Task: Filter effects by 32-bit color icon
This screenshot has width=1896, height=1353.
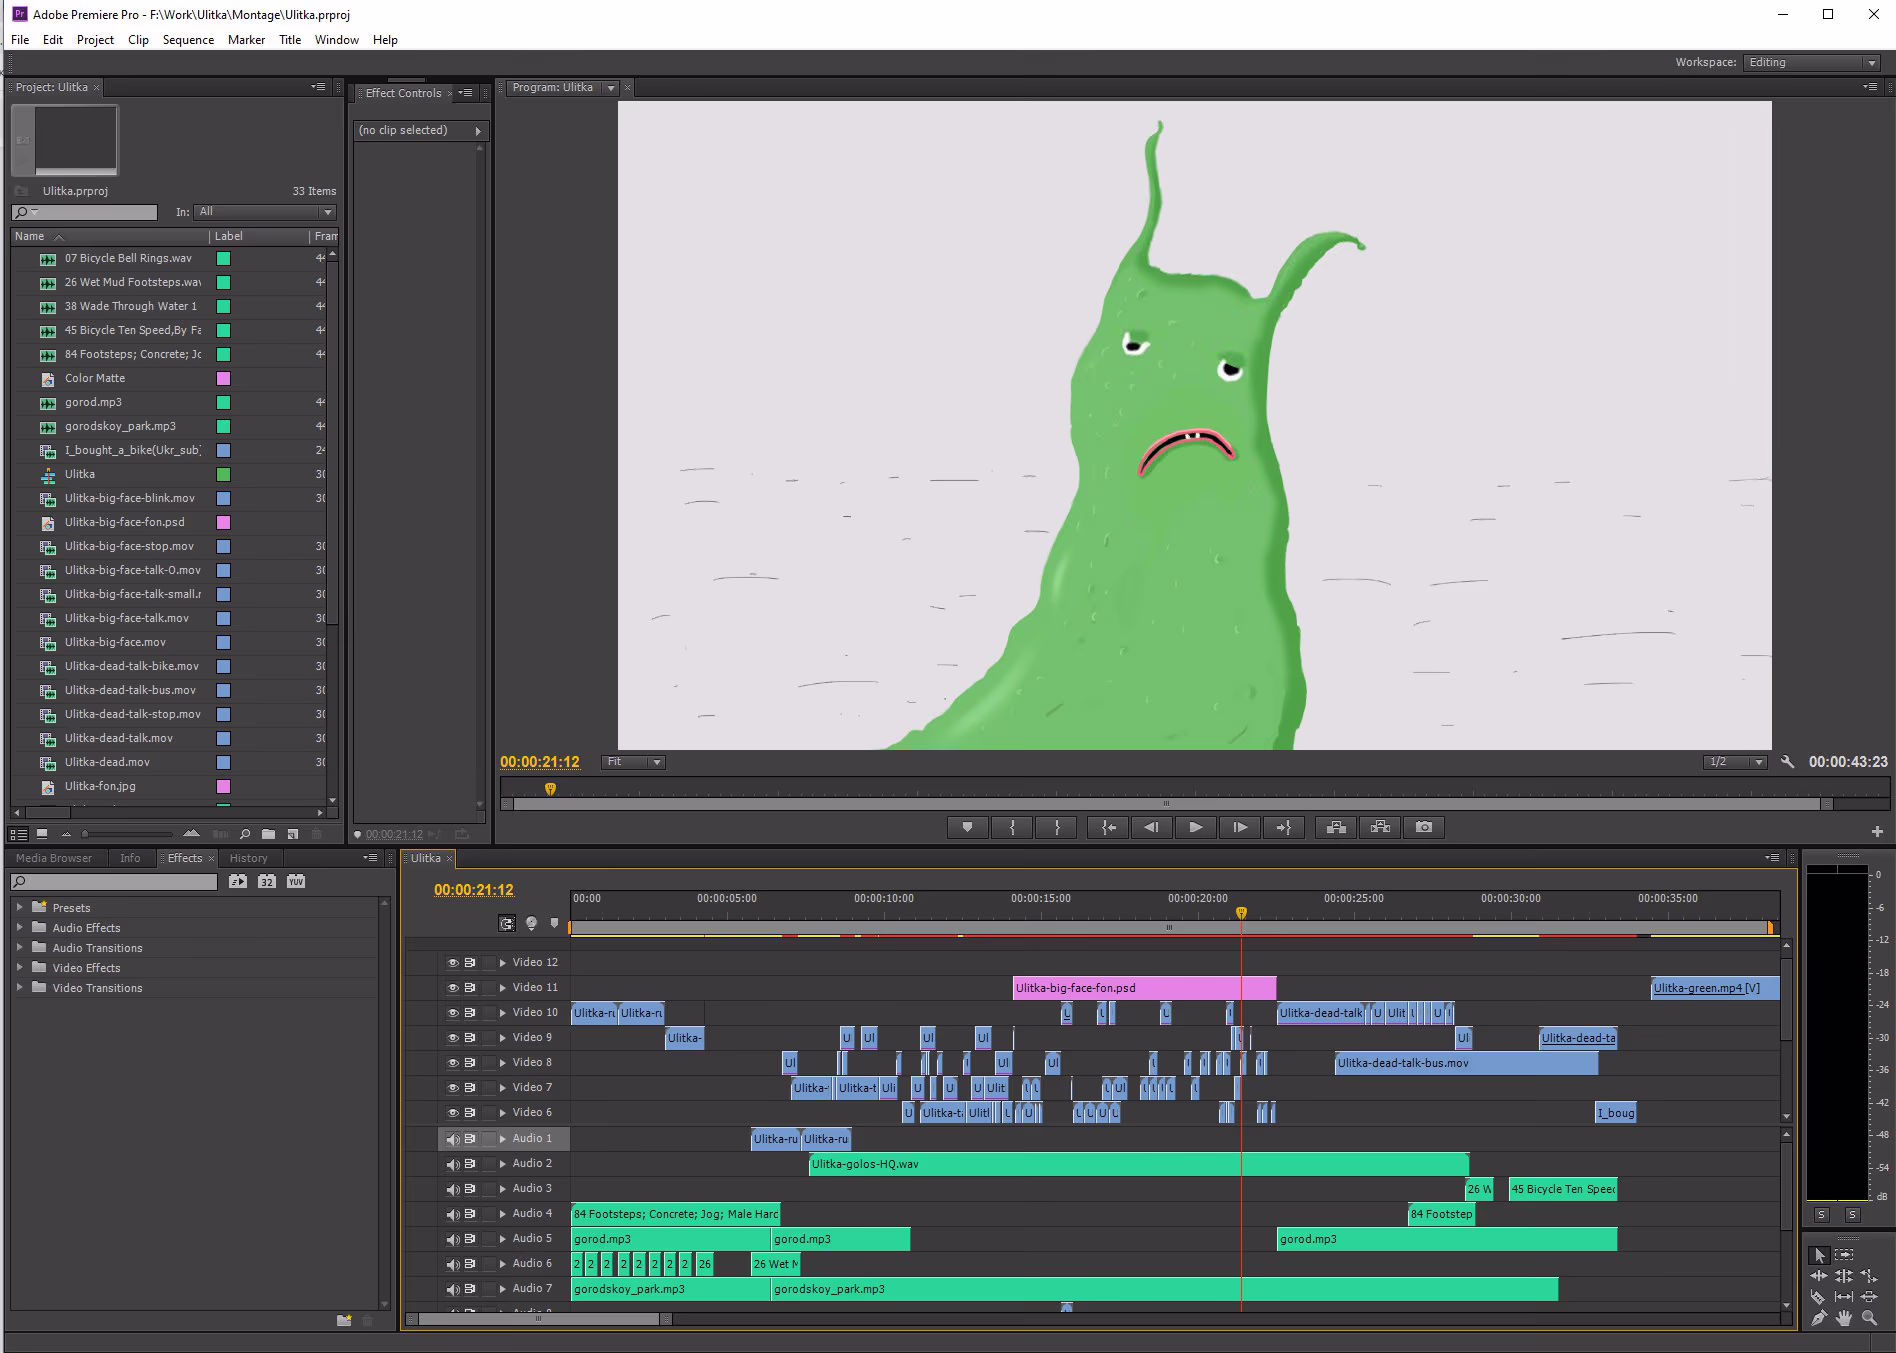Action: (267, 881)
